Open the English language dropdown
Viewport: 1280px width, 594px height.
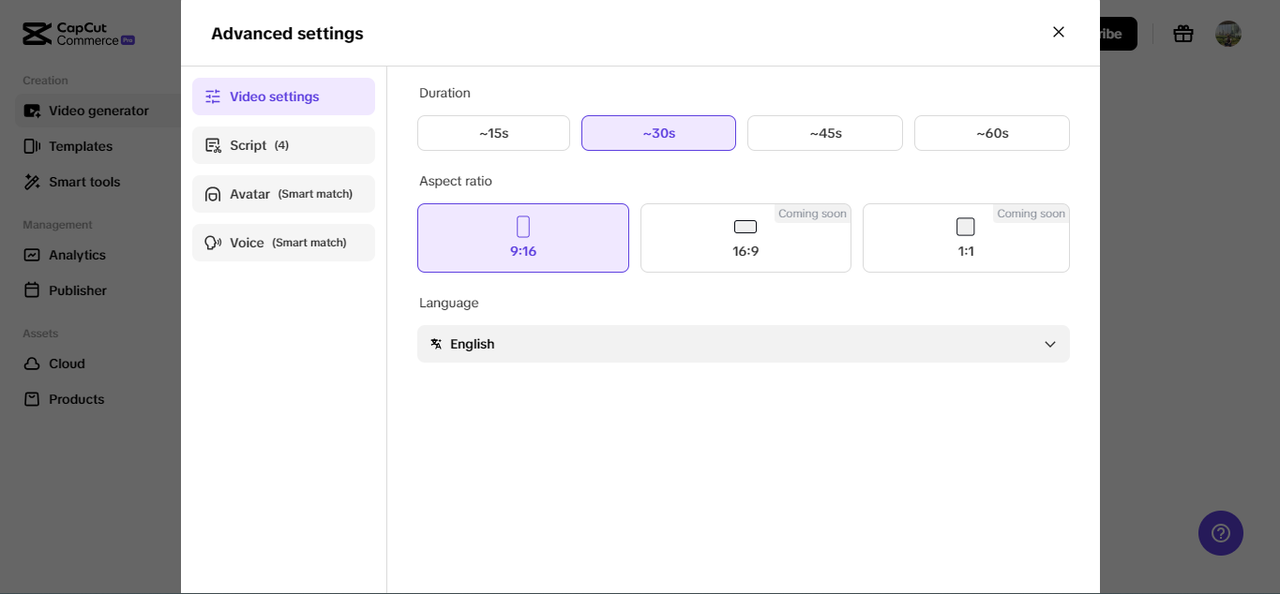(x=743, y=344)
